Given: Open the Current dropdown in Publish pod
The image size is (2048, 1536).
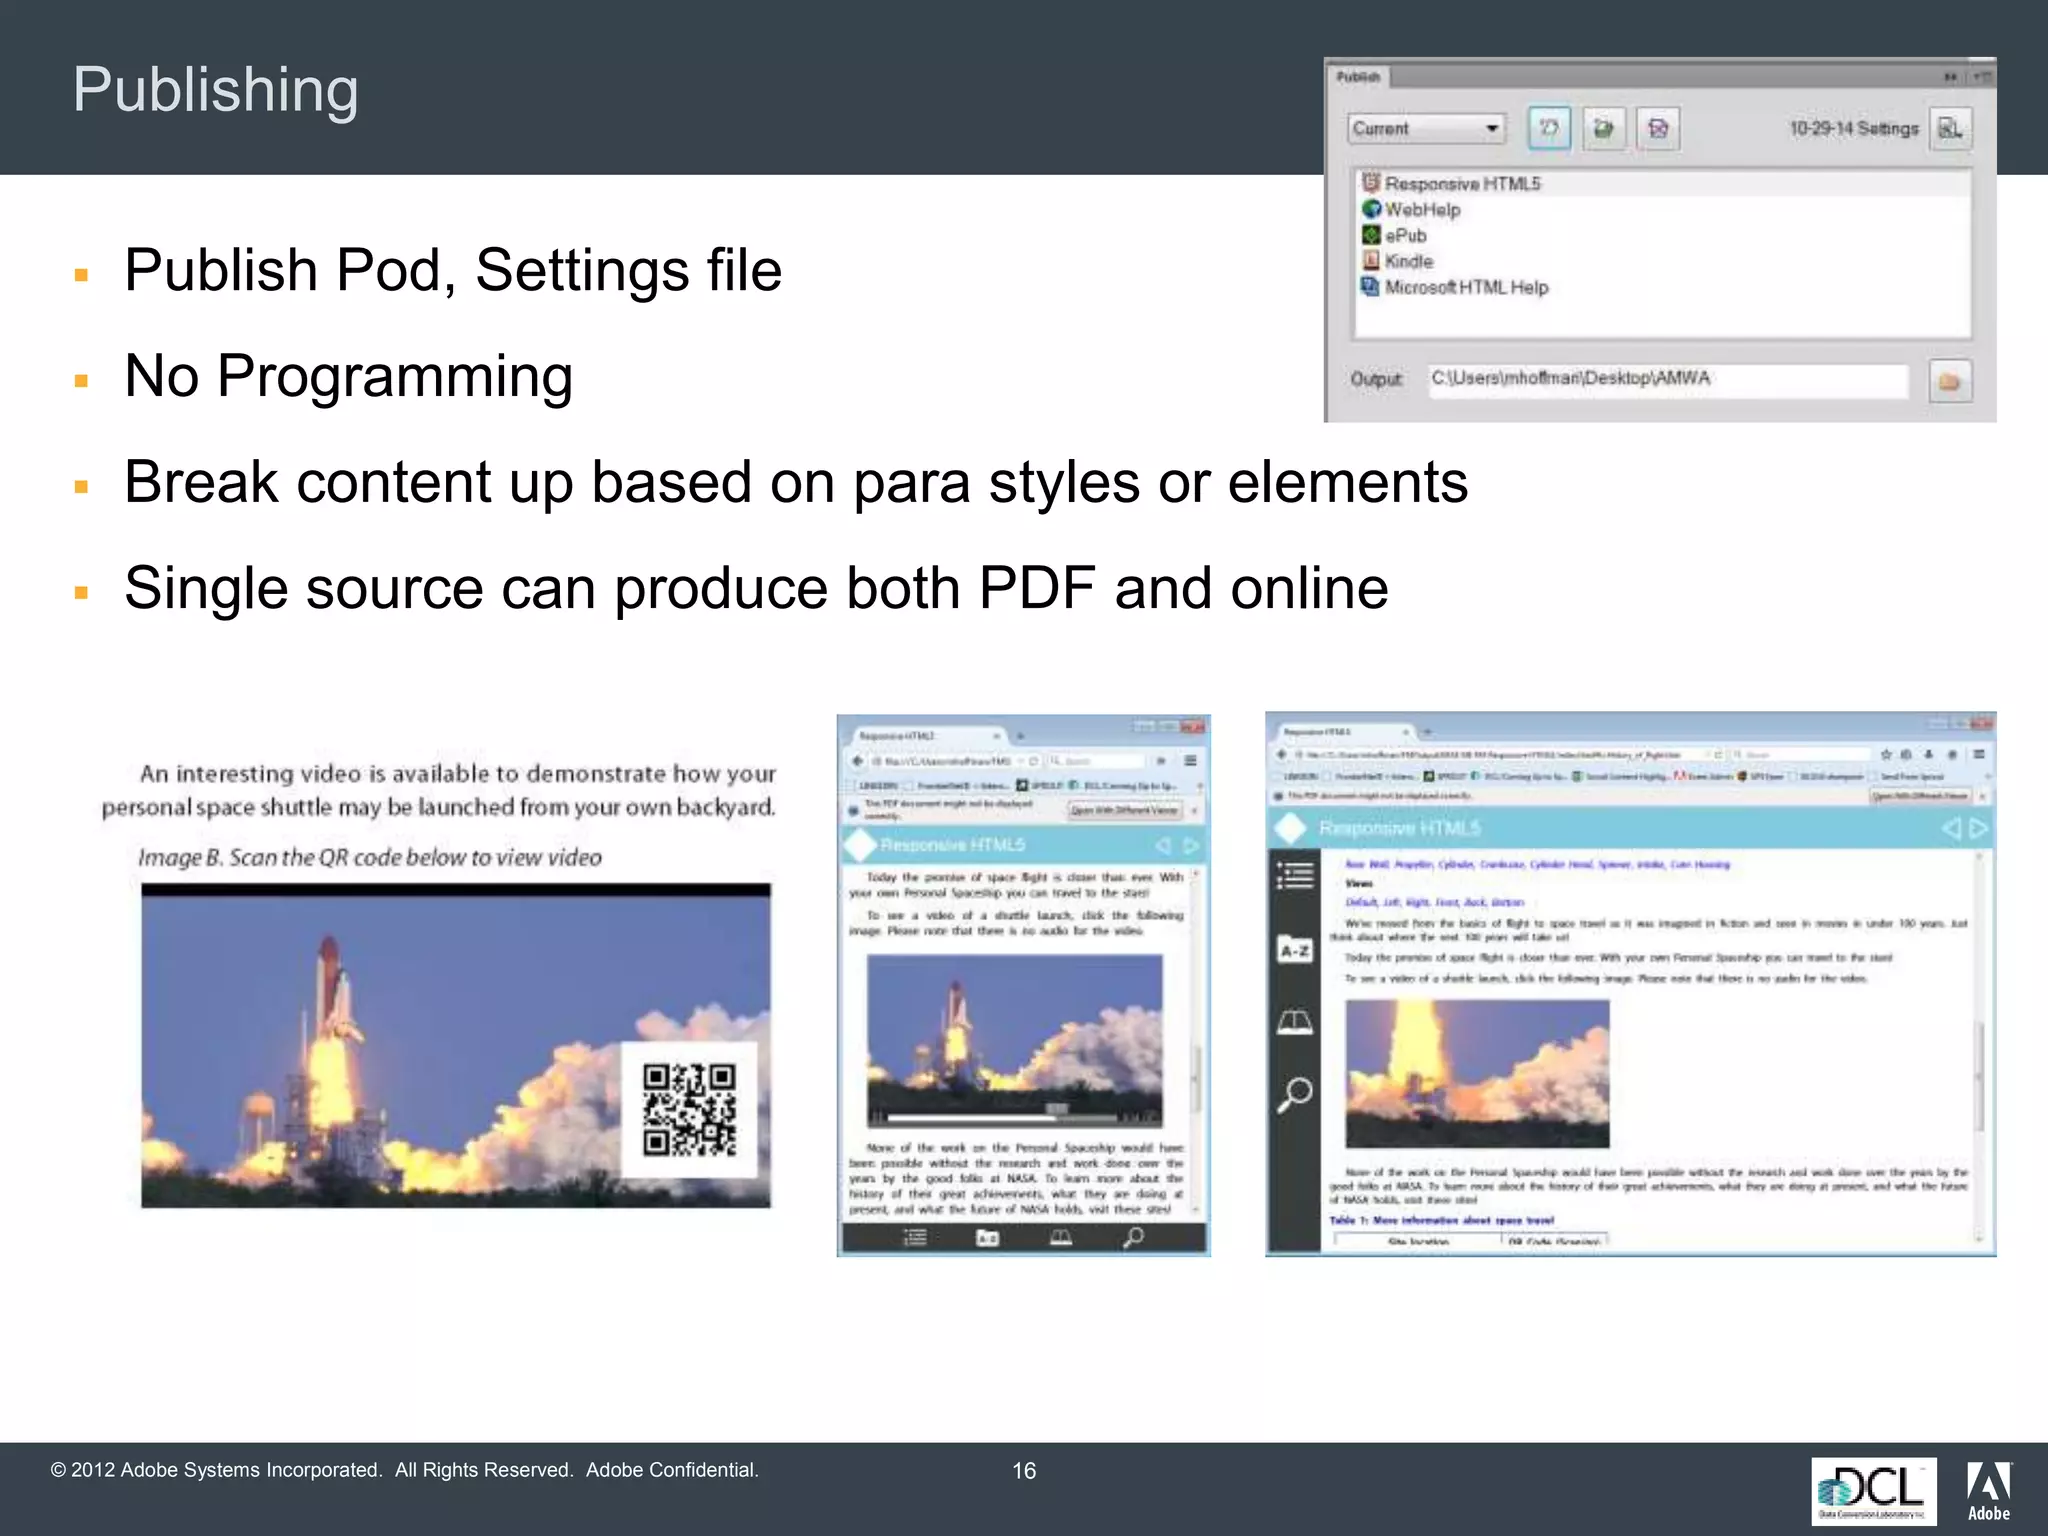Looking at the screenshot, I should pyautogui.click(x=1426, y=128).
